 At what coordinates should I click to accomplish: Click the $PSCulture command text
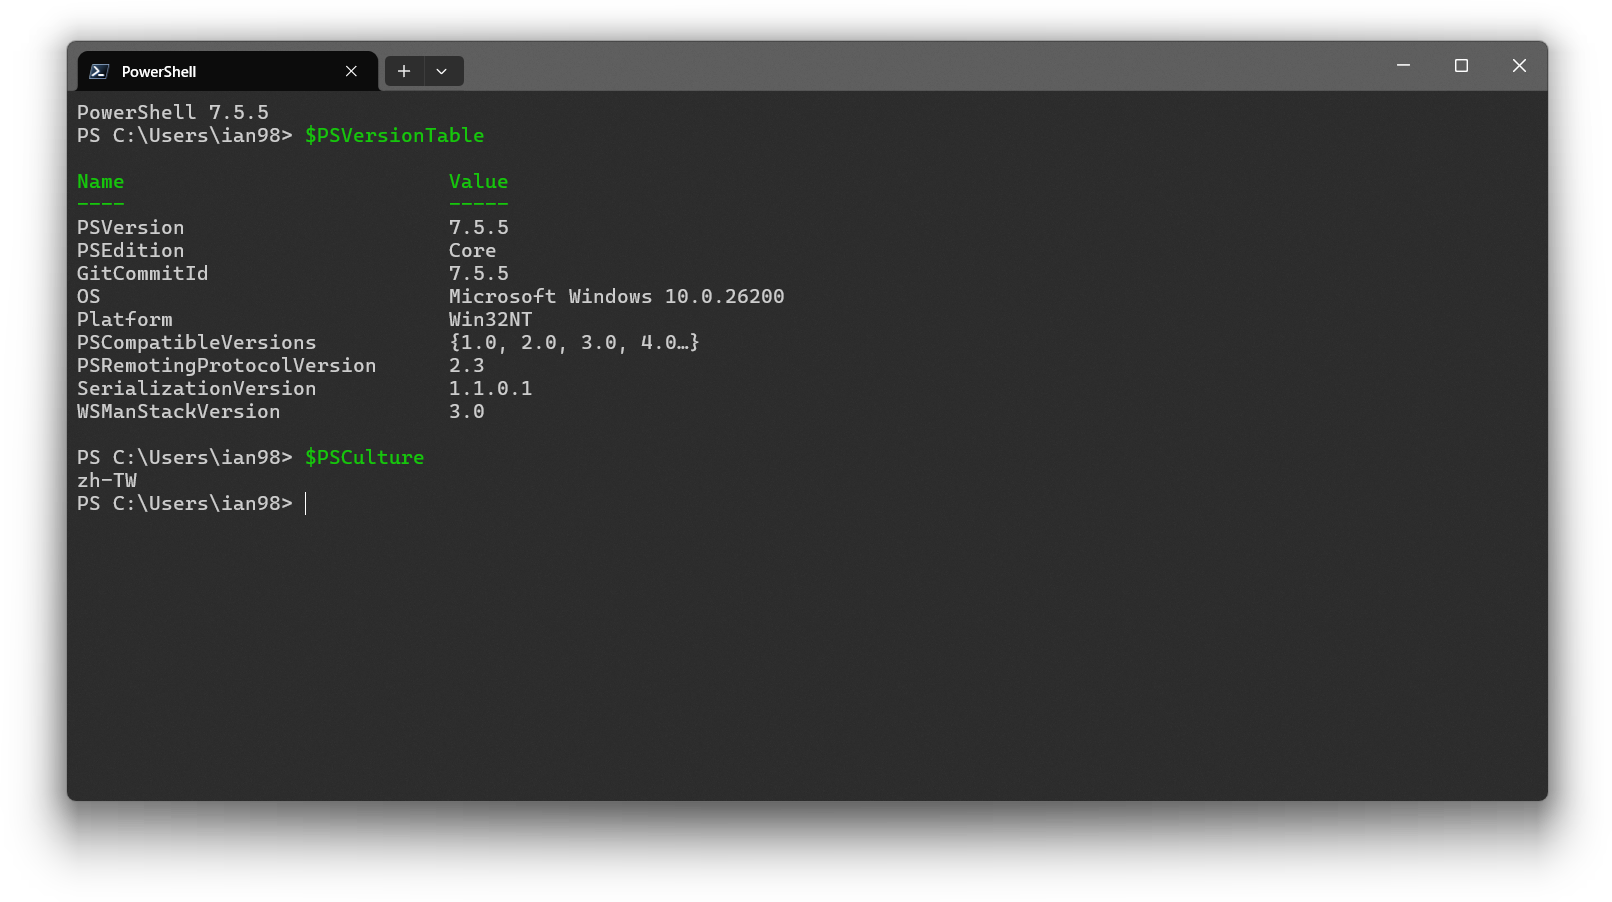pyautogui.click(x=364, y=457)
